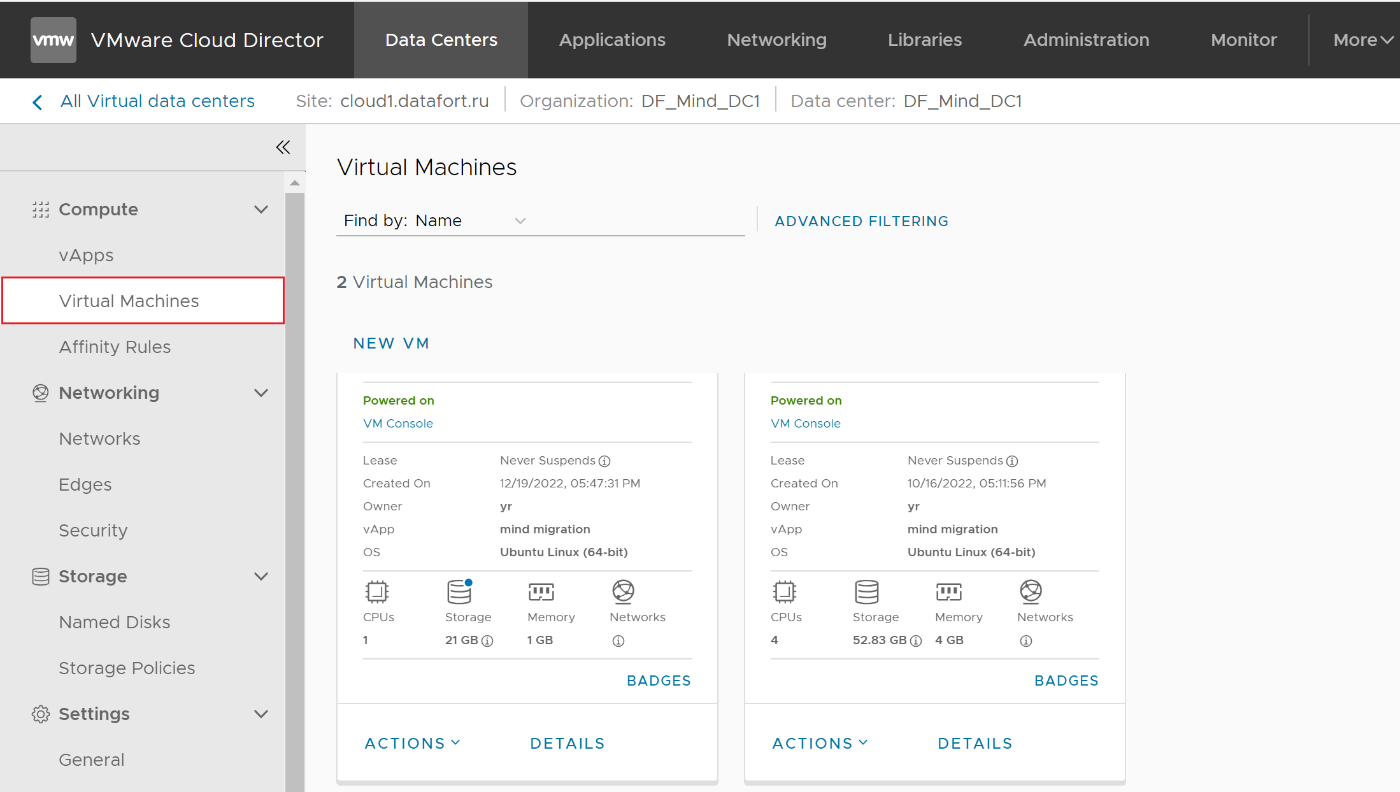The image size is (1400, 792).
Task: Open the Applications tab
Action: point(612,40)
